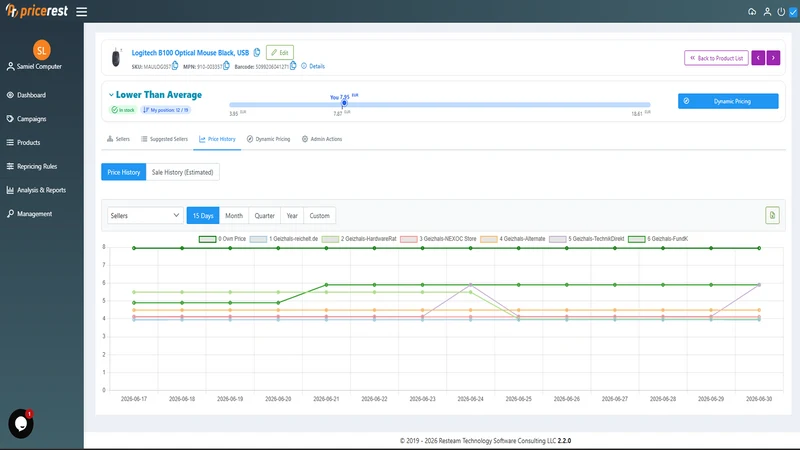The image size is (800, 450).
Task: Switch to the Dynamic Pricing tab
Action: tap(268, 139)
